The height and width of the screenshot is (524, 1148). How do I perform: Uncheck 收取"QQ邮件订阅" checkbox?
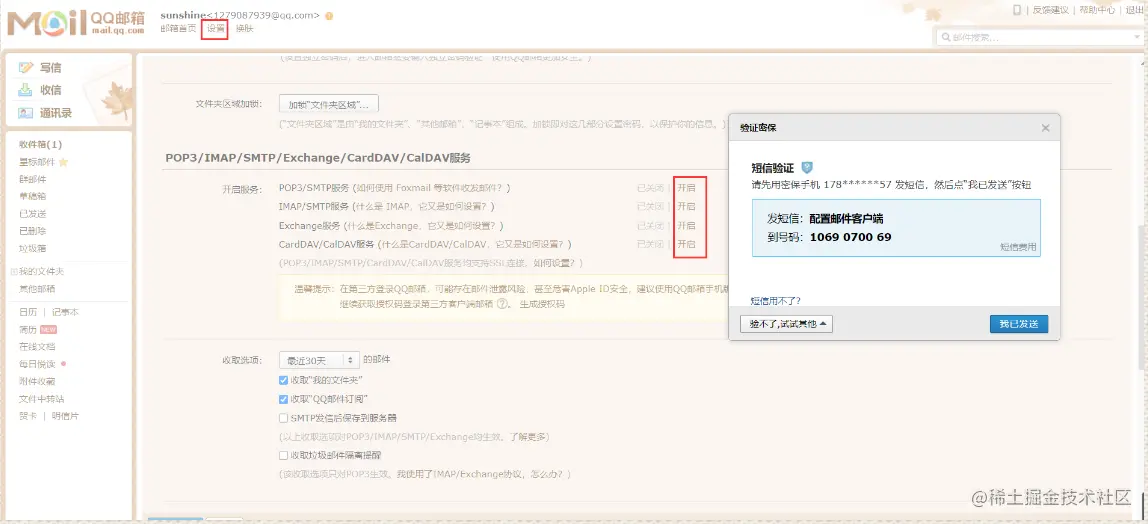pyautogui.click(x=283, y=399)
